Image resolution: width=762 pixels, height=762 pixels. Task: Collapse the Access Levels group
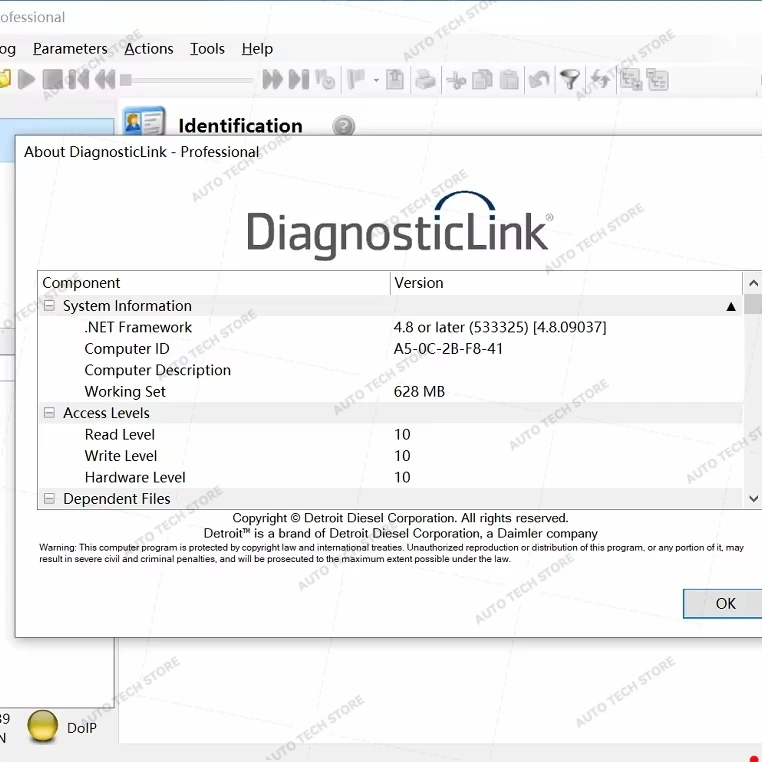(x=49, y=413)
